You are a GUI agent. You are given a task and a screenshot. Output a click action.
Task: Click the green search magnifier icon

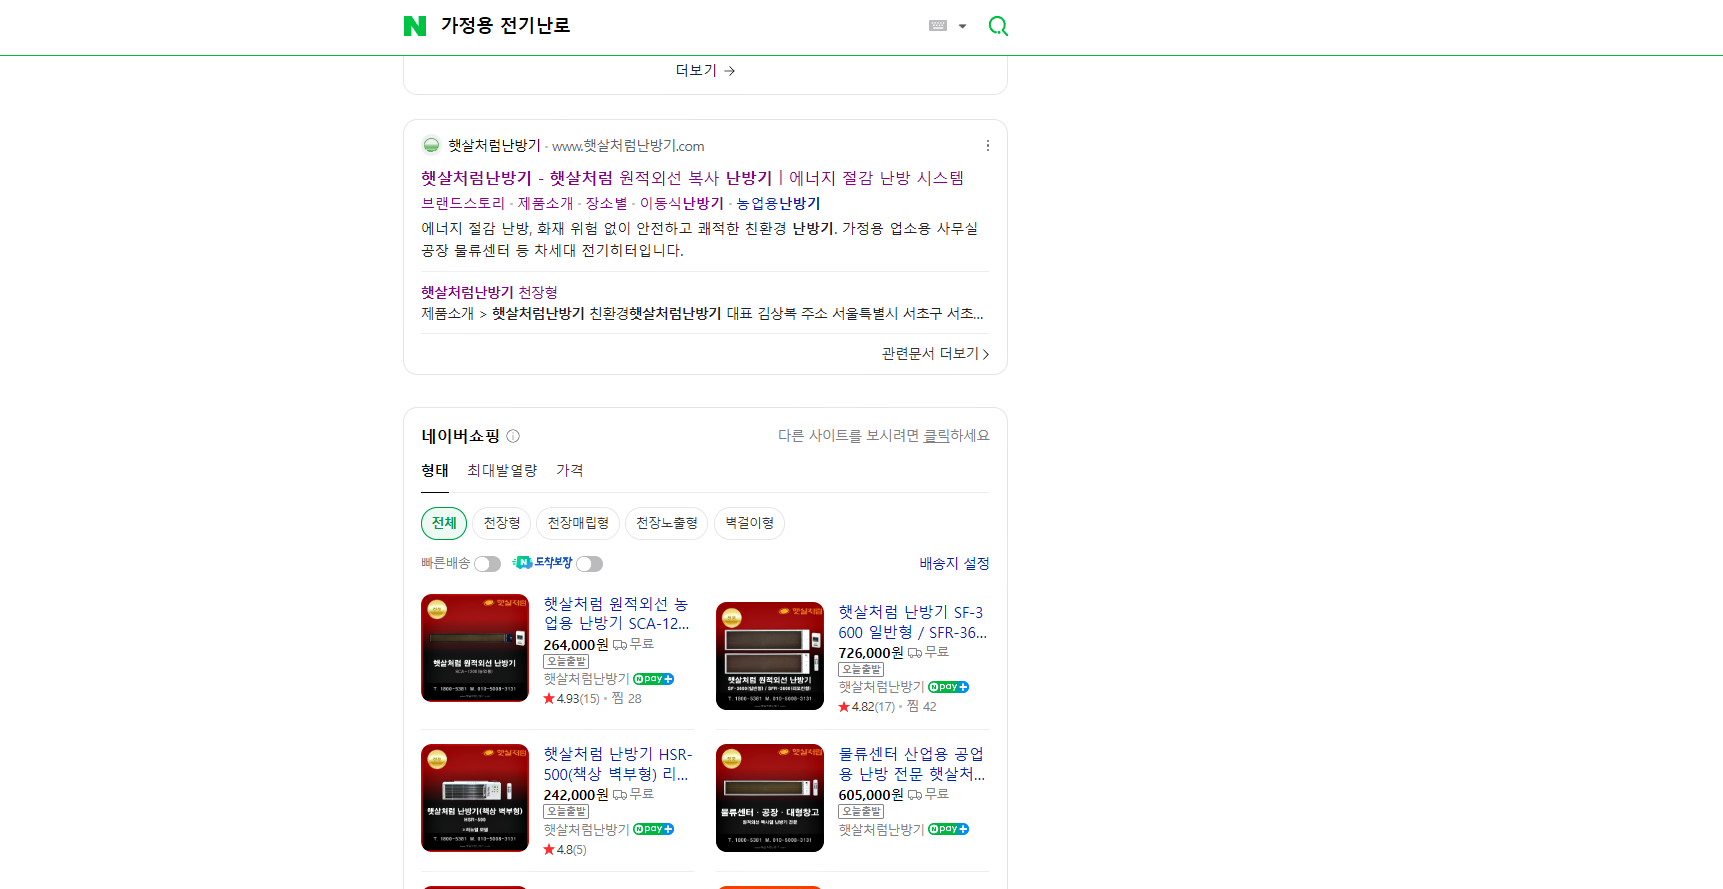998,26
